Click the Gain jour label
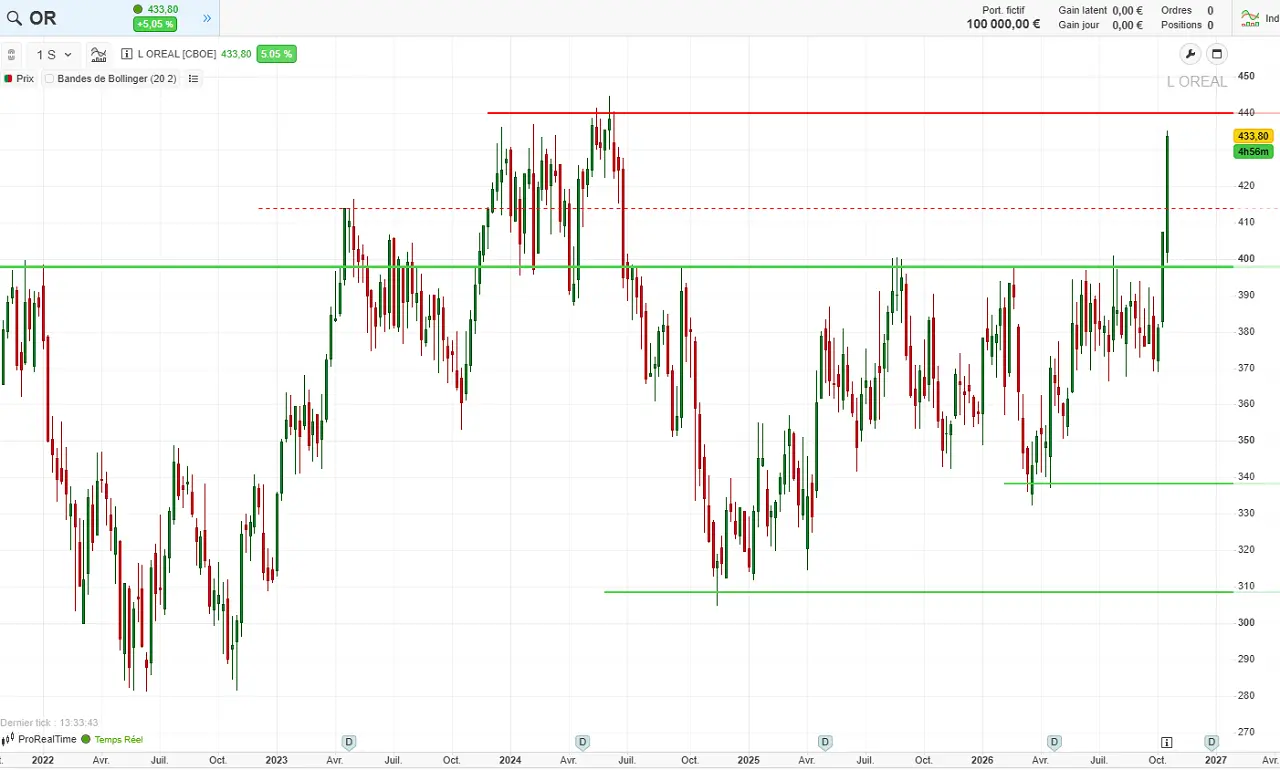The height and width of the screenshot is (770, 1280). pos(1079,25)
